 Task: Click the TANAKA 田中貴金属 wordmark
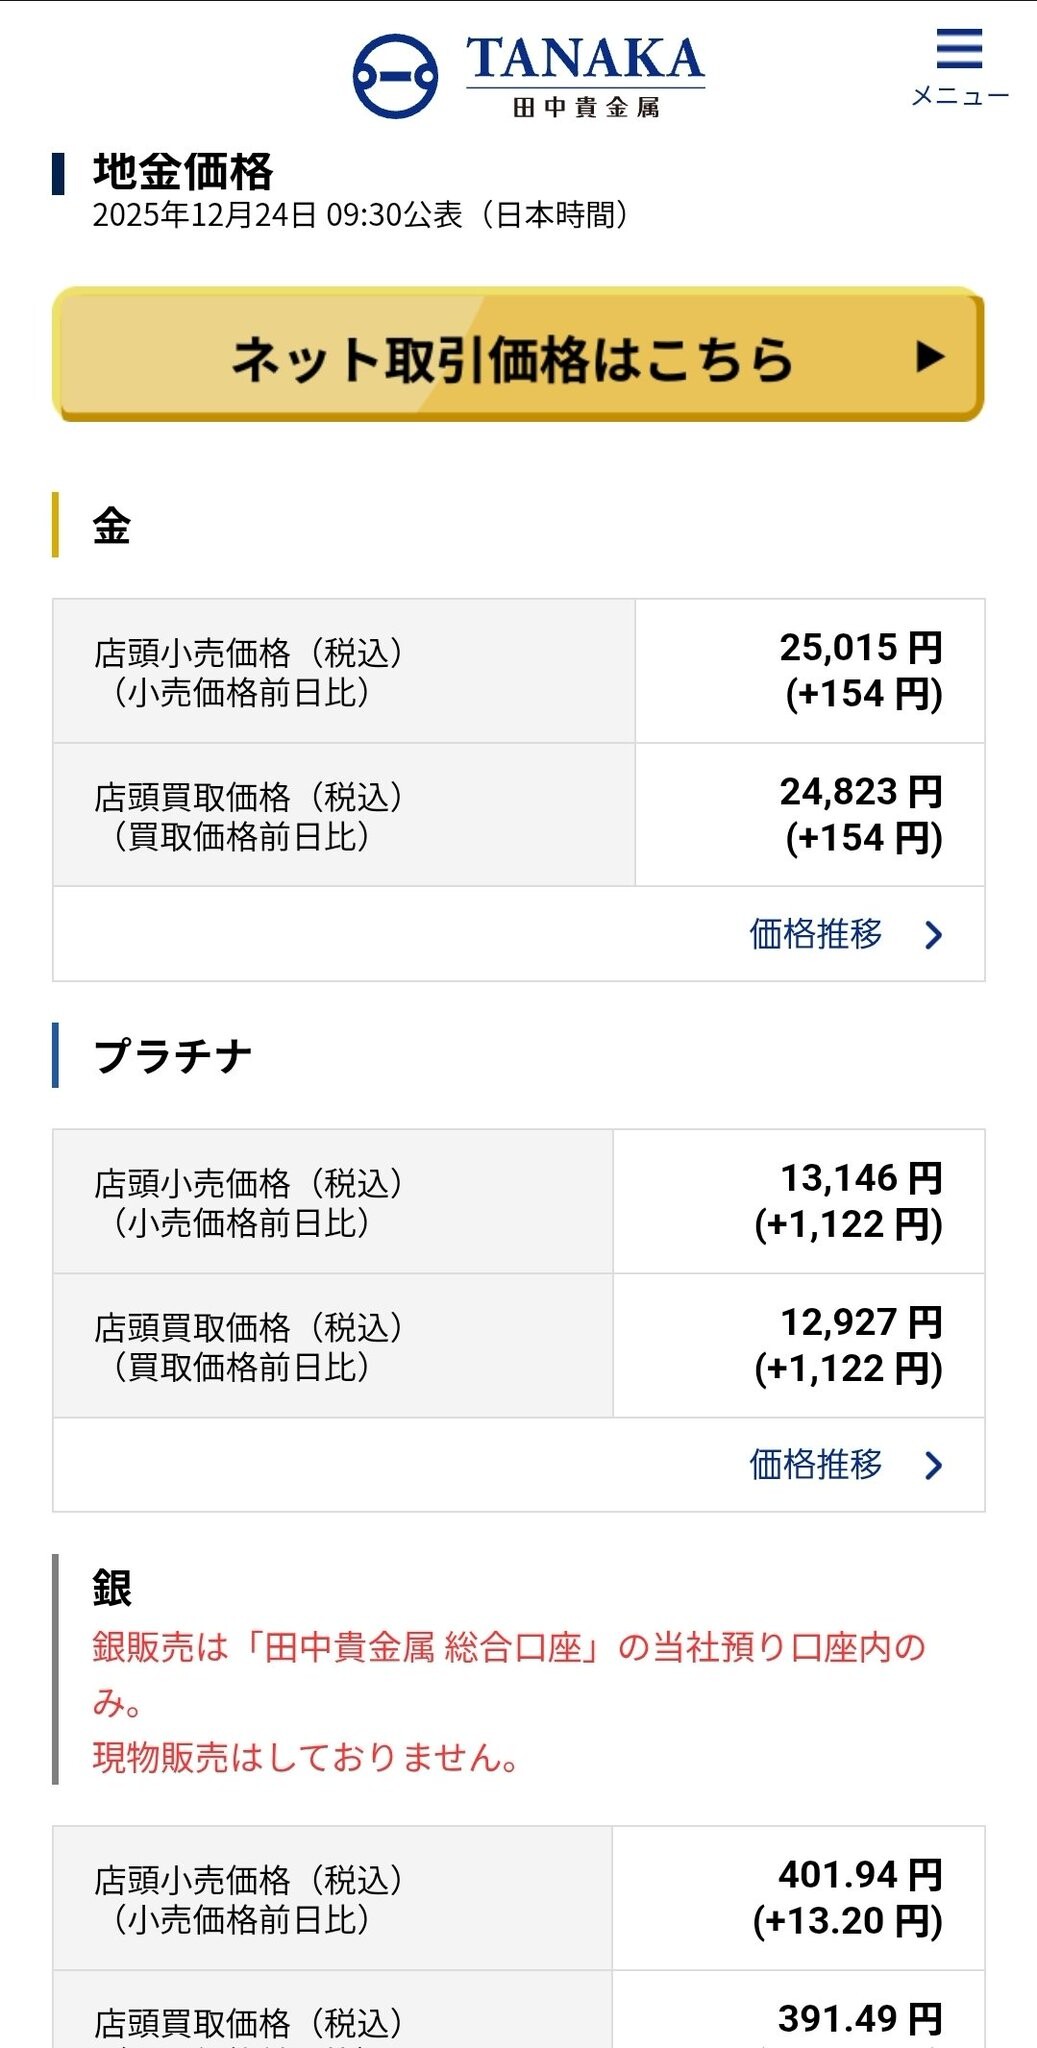(x=585, y=76)
